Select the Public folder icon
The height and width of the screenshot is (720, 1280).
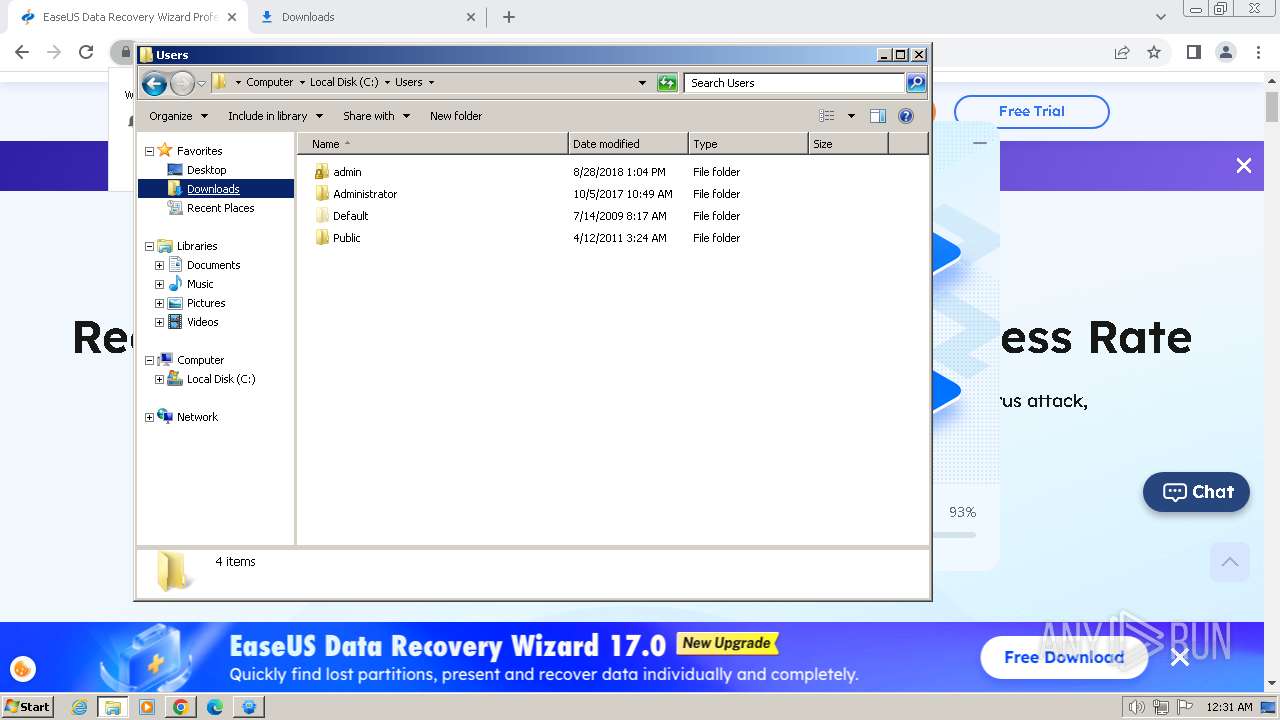click(322, 238)
